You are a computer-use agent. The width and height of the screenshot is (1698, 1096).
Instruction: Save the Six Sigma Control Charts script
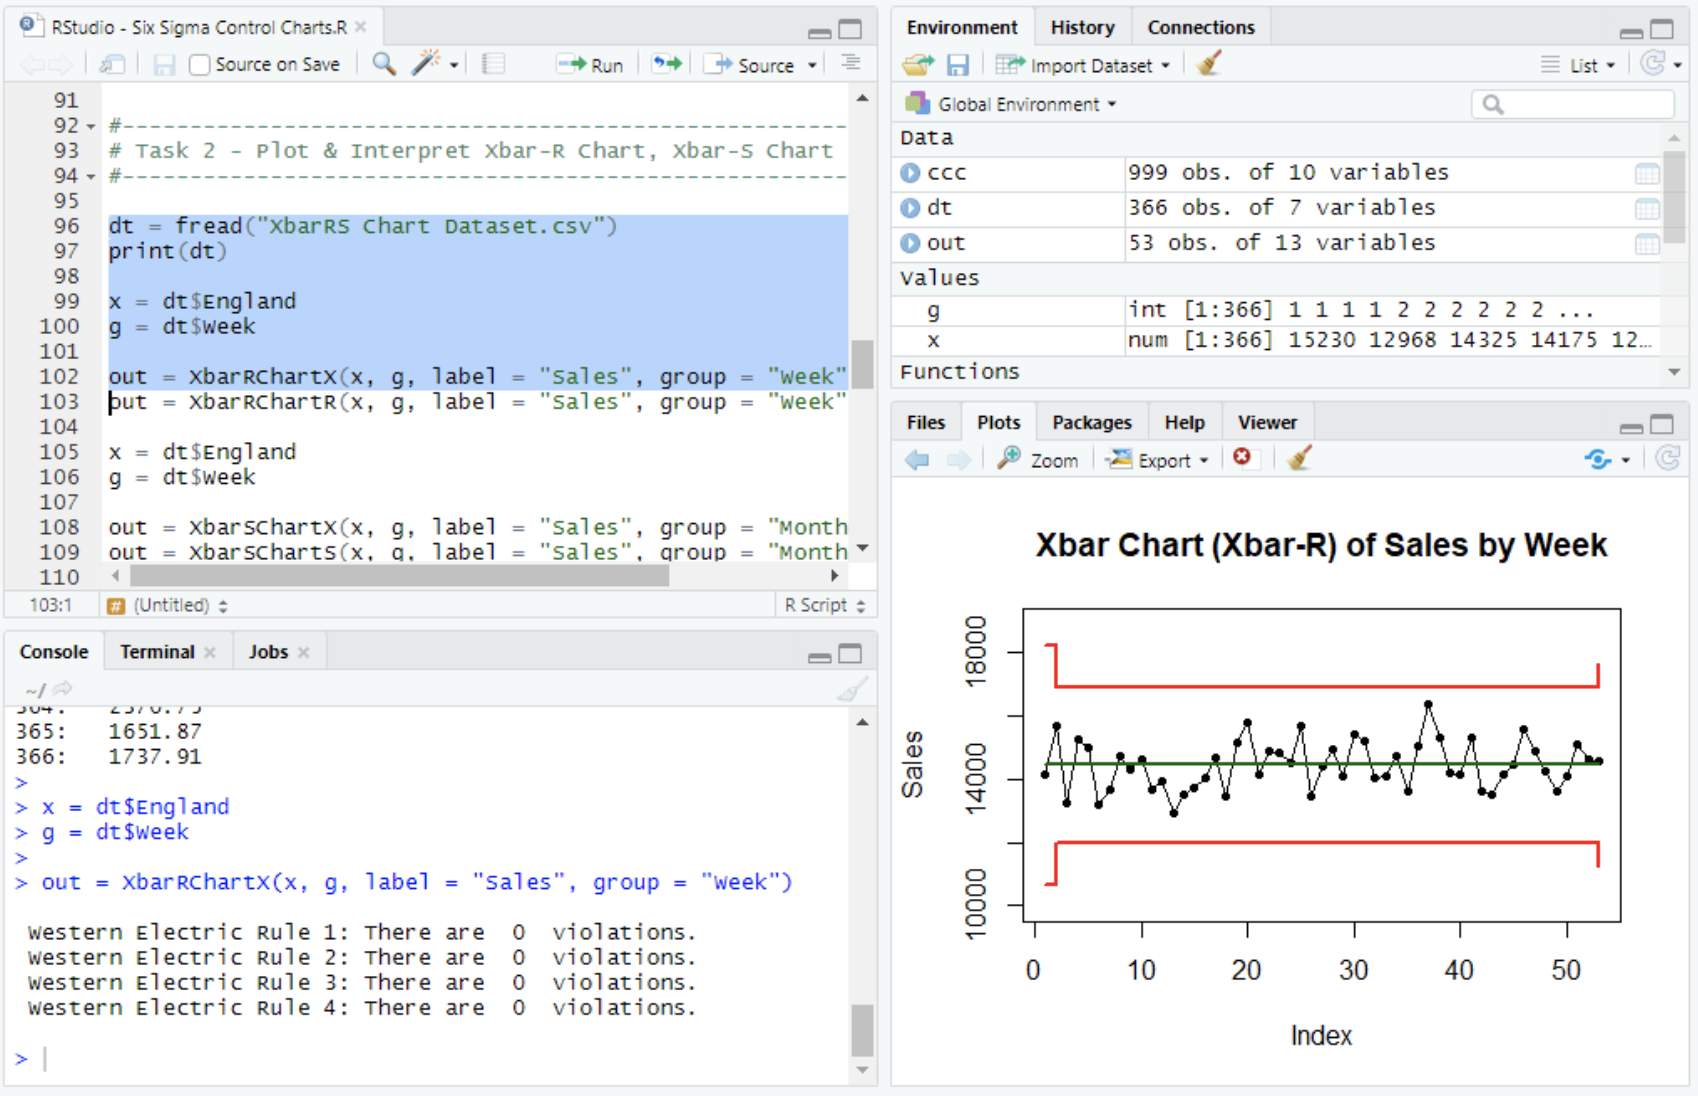[163, 63]
